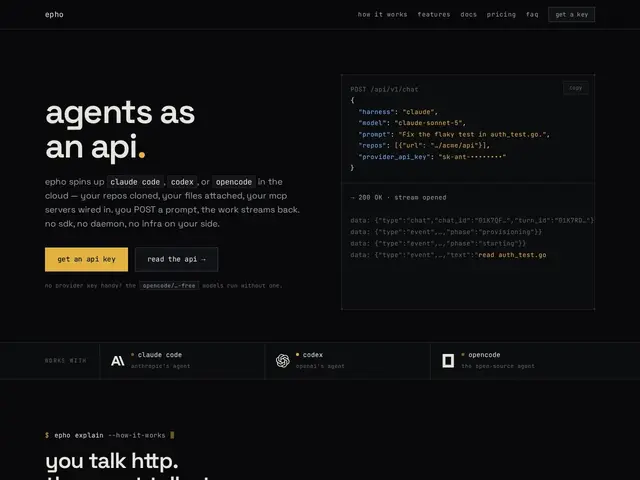The height and width of the screenshot is (480, 640).
Task: Click the 'claude code' inline code chip
Action: (x=135, y=182)
